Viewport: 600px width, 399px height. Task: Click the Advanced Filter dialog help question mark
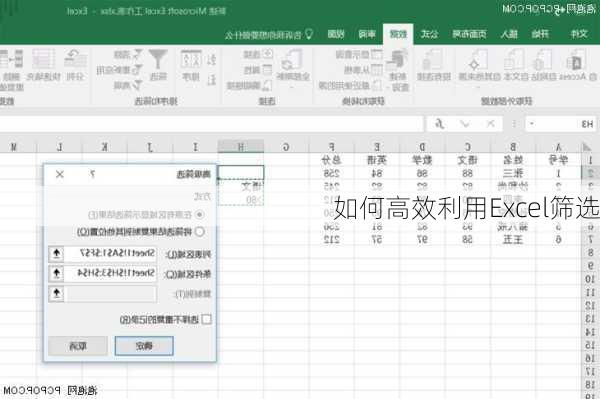tap(92, 174)
